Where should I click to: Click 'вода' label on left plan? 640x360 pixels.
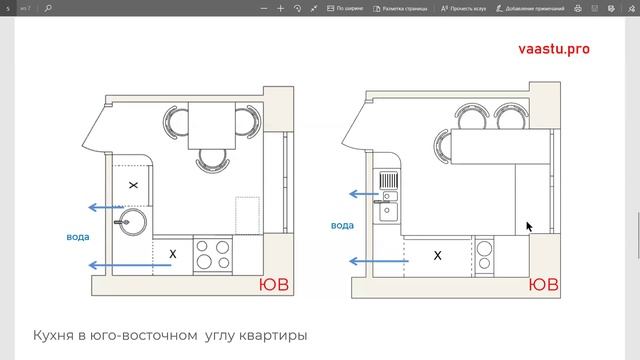click(78, 237)
